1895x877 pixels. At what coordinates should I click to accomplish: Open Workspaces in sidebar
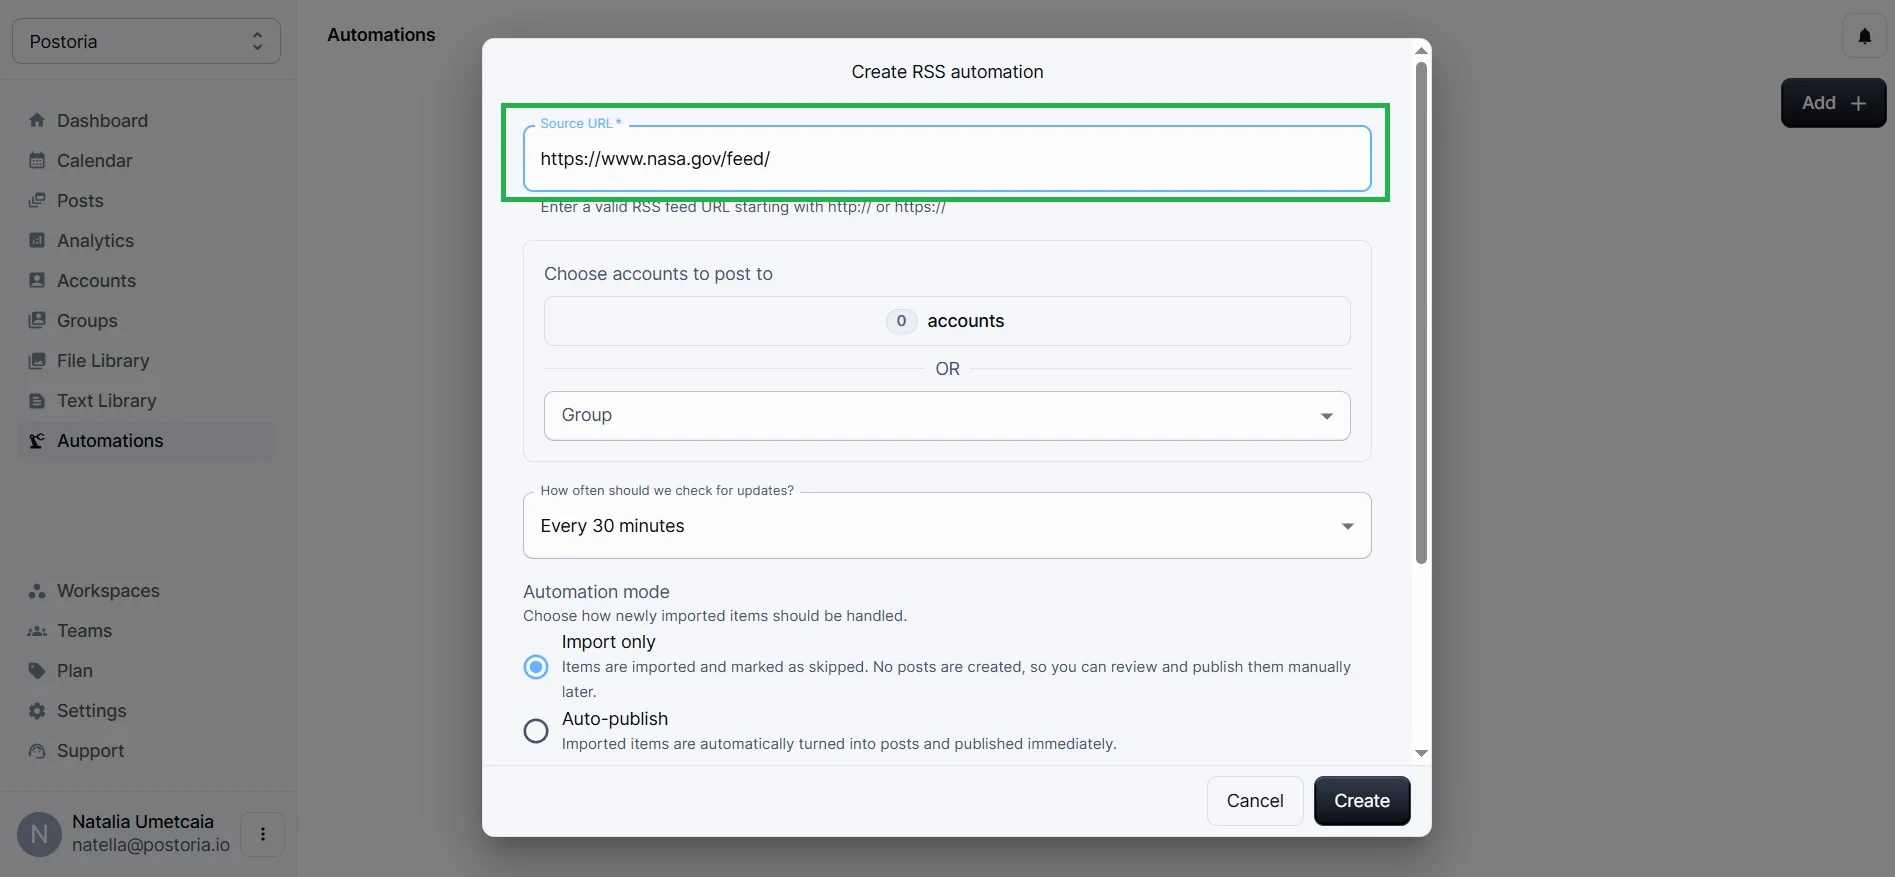tap(146, 590)
